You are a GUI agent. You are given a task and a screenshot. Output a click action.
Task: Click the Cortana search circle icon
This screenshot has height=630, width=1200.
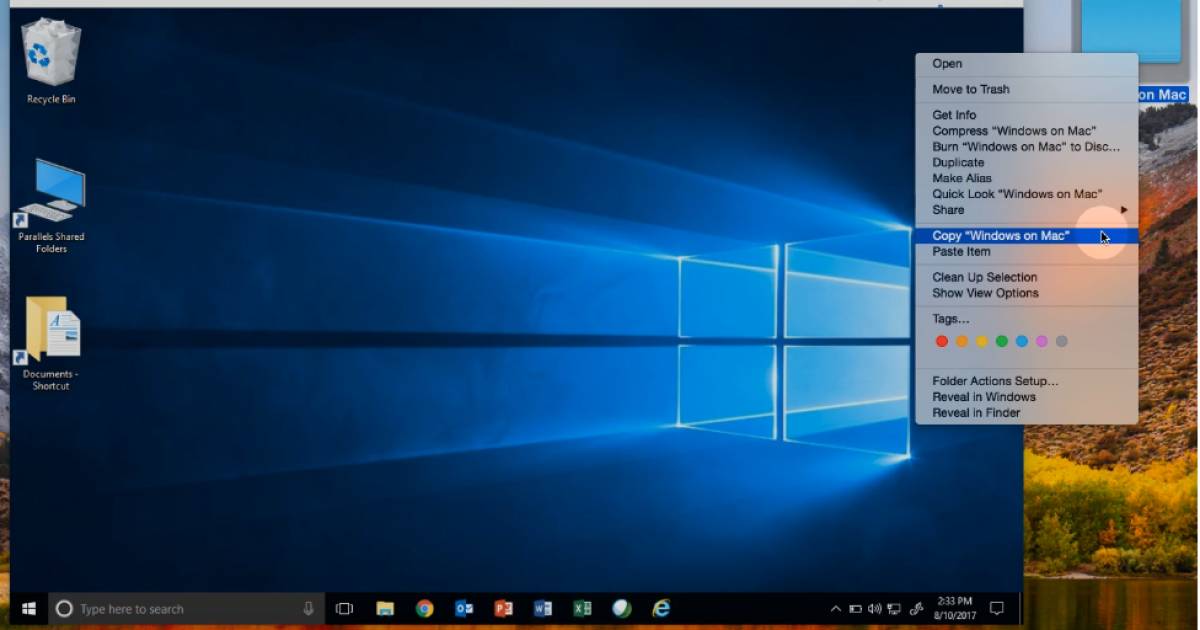[x=64, y=608]
